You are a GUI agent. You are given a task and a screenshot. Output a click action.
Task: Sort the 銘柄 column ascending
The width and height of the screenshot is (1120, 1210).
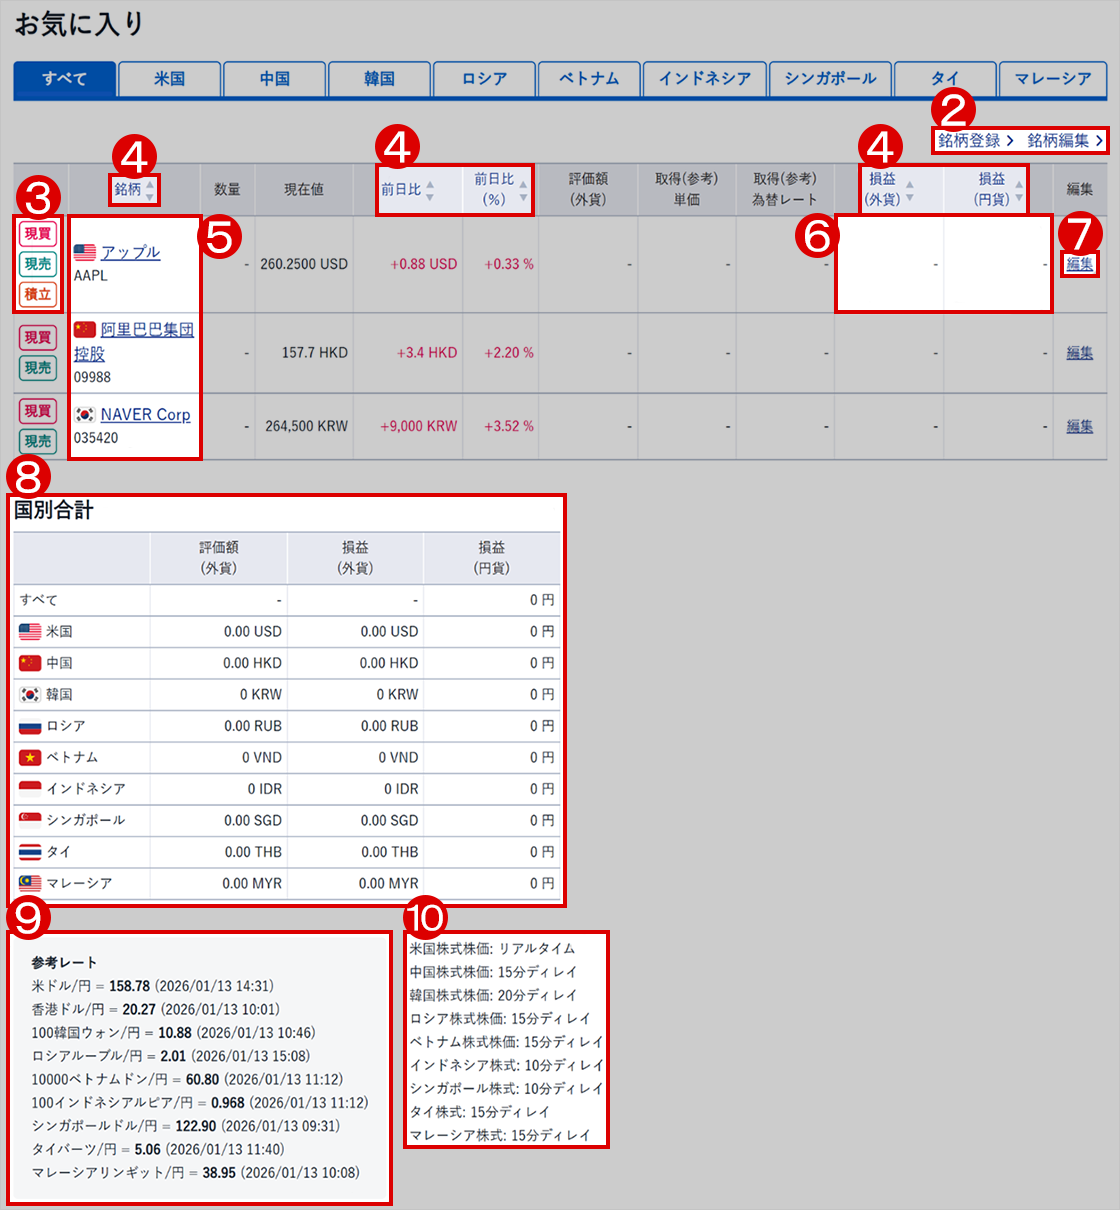pyautogui.click(x=151, y=183)
